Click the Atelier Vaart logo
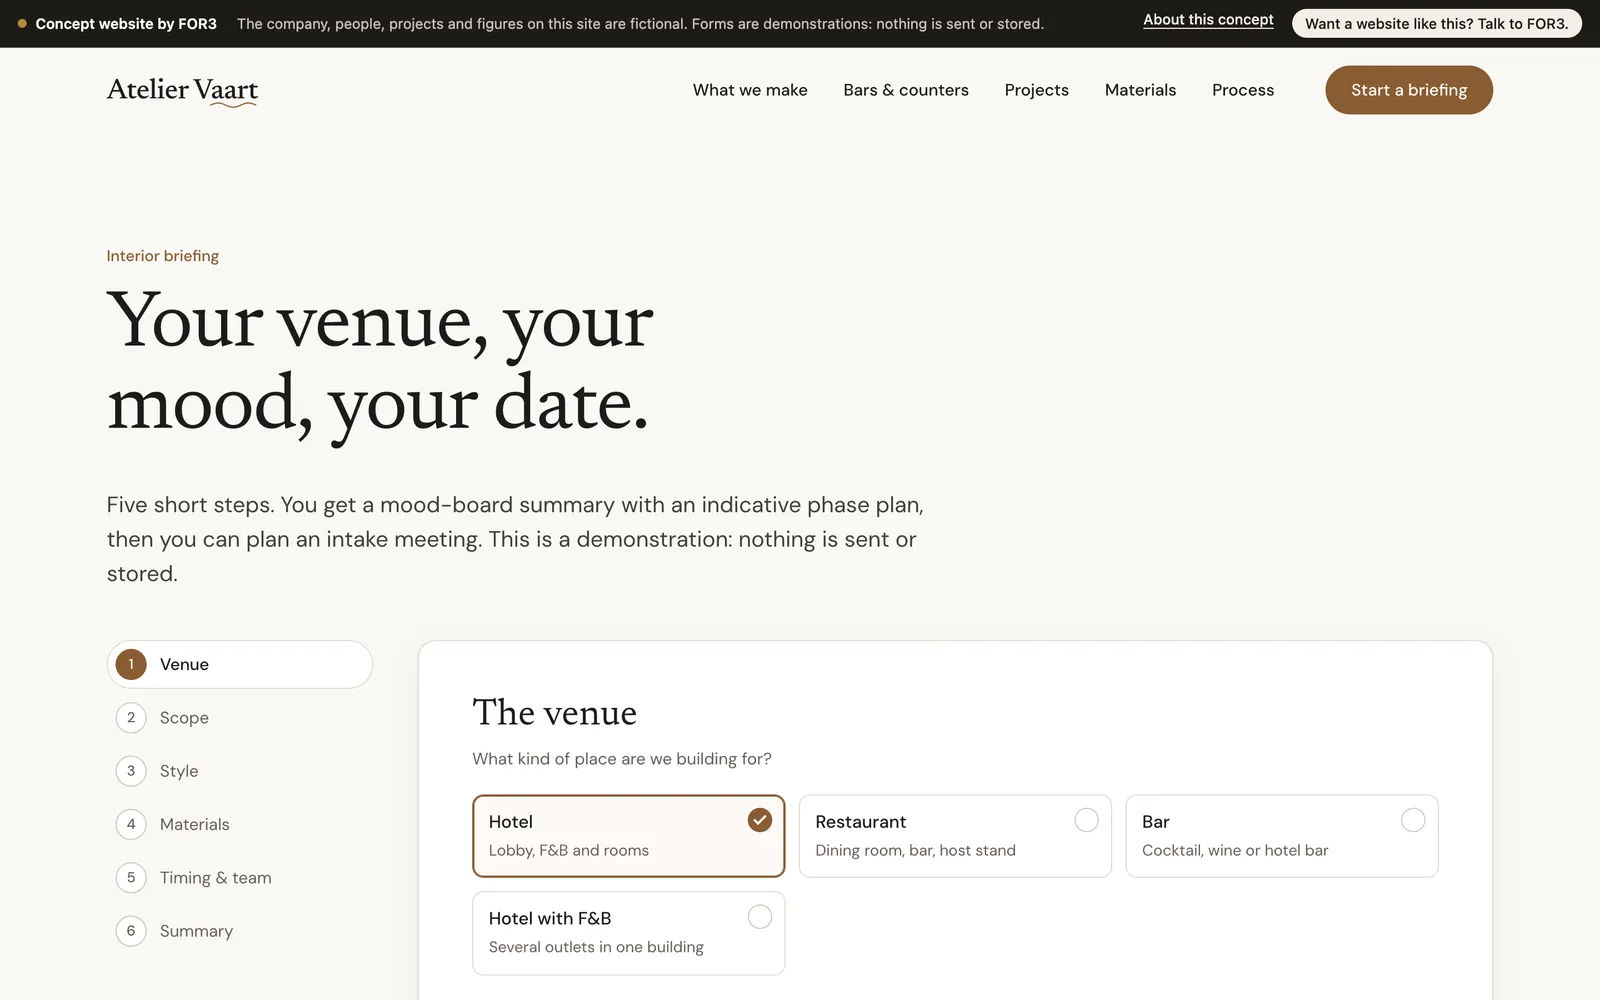Screen dimensions: 1600x1000 182,90
